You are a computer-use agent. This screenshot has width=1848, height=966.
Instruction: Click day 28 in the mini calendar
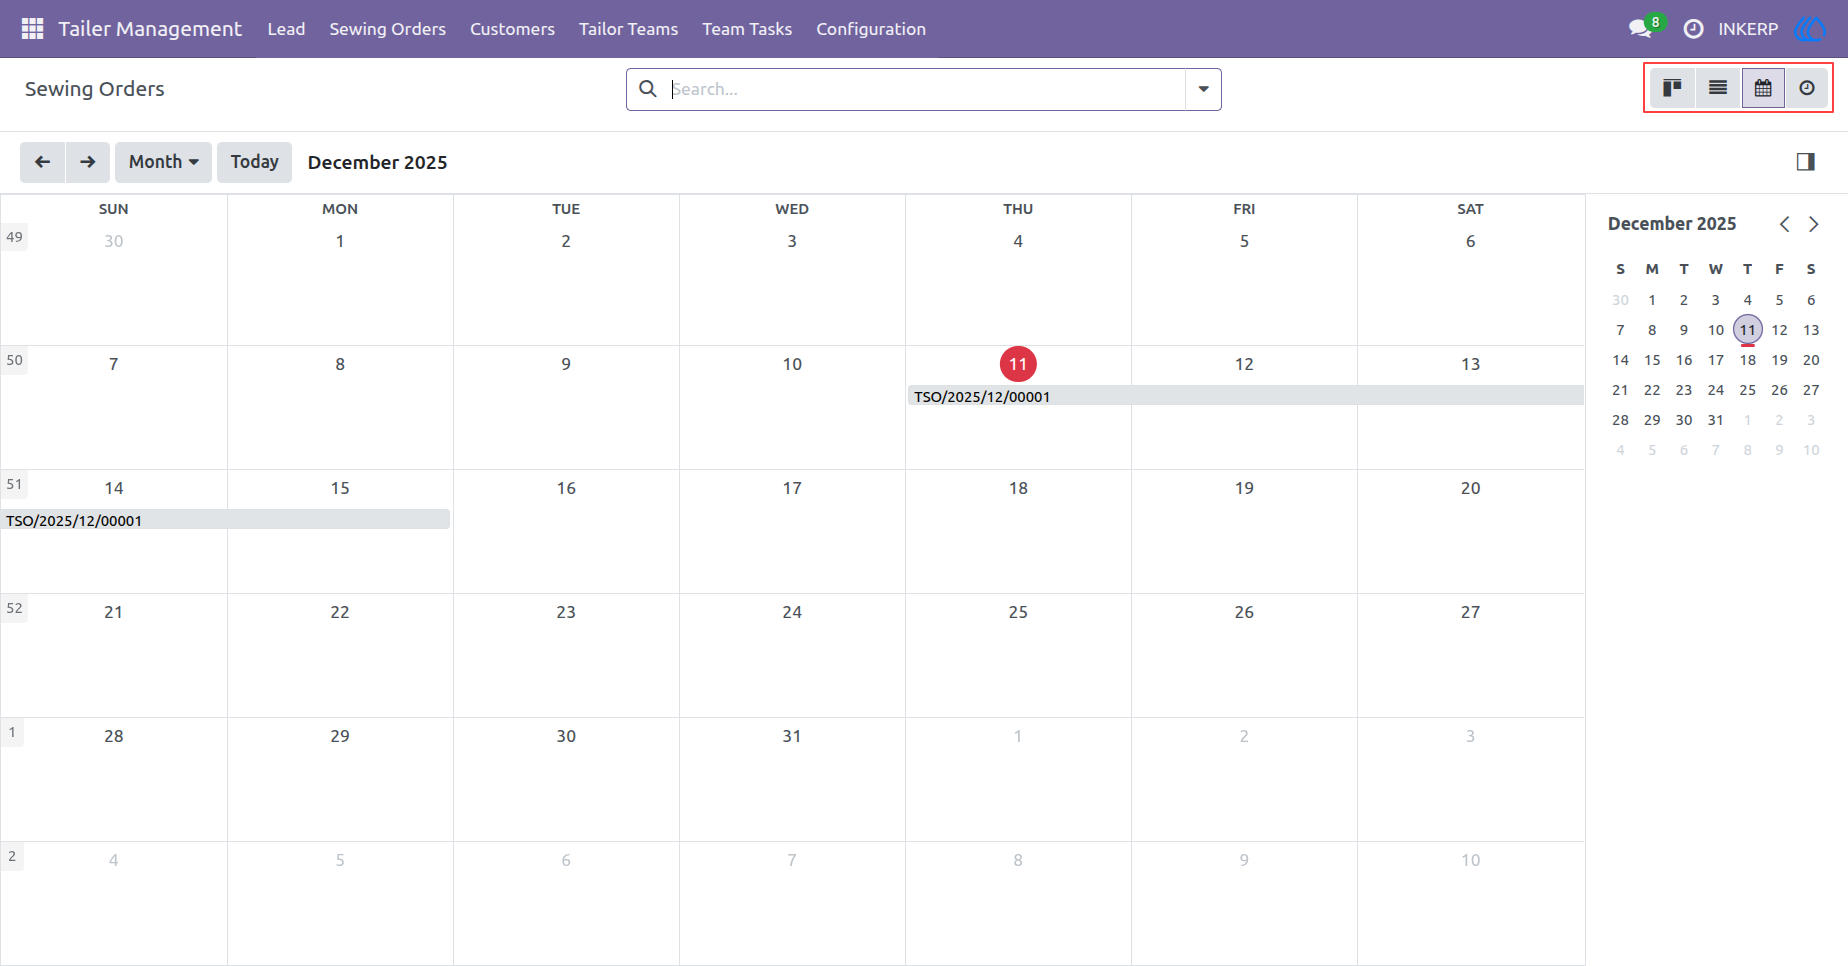tap(1620, 420)
